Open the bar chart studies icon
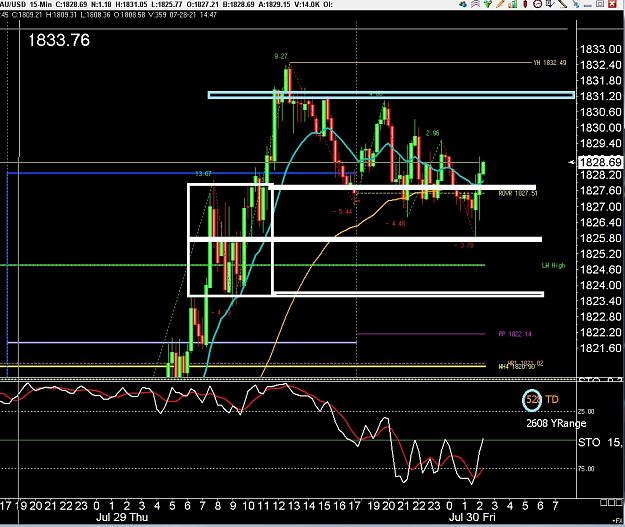Screen dimensions: 625x527 513,4
